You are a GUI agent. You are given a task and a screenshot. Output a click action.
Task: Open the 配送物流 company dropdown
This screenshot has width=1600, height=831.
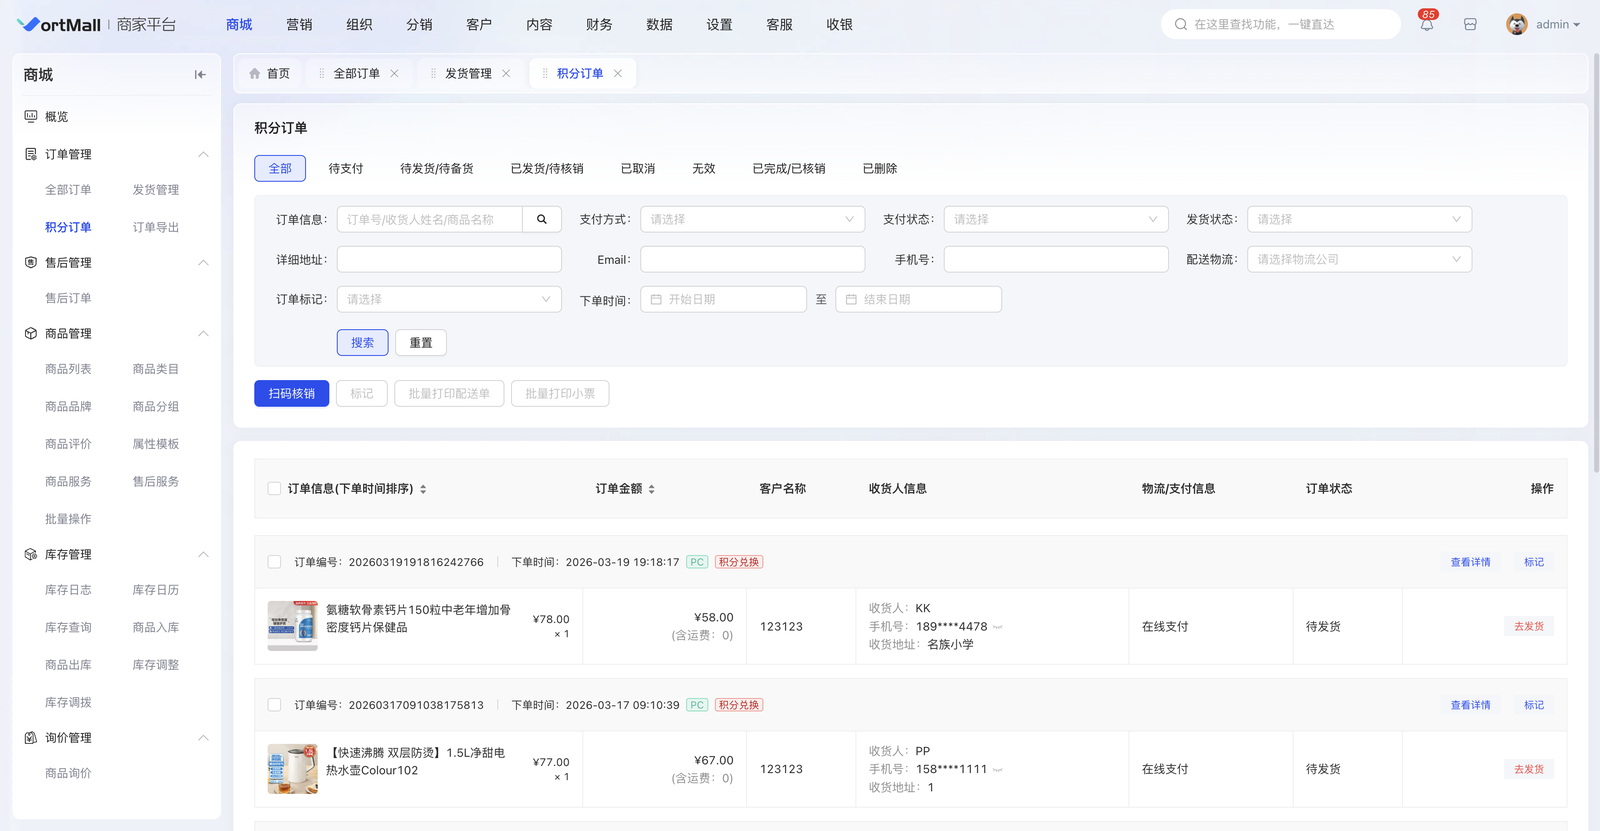point(1358,259)
